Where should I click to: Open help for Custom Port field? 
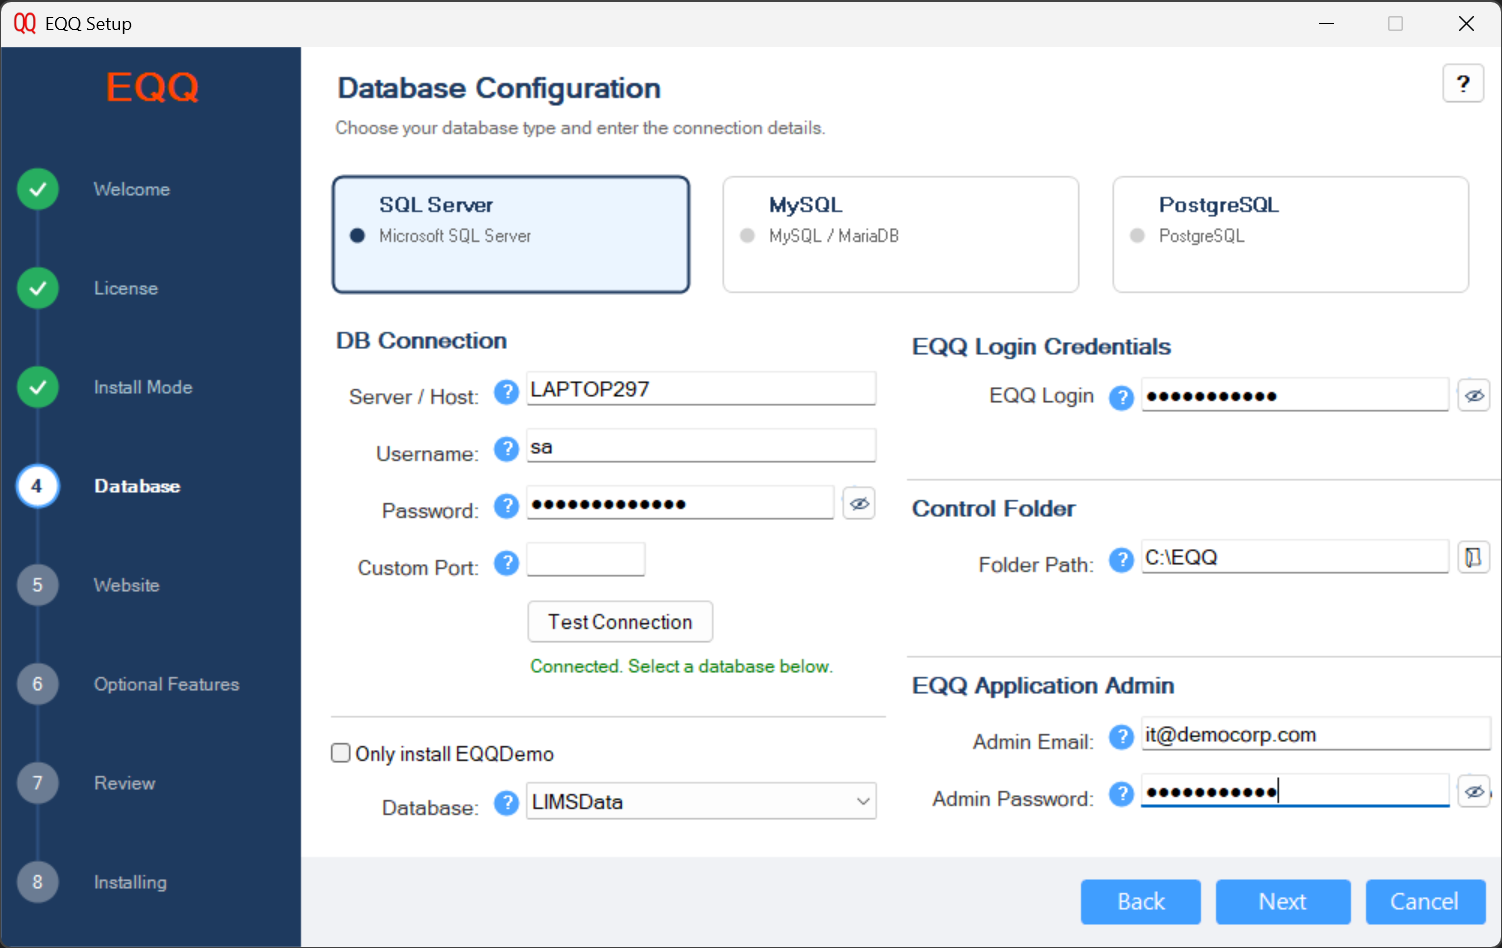click(506, 563)
